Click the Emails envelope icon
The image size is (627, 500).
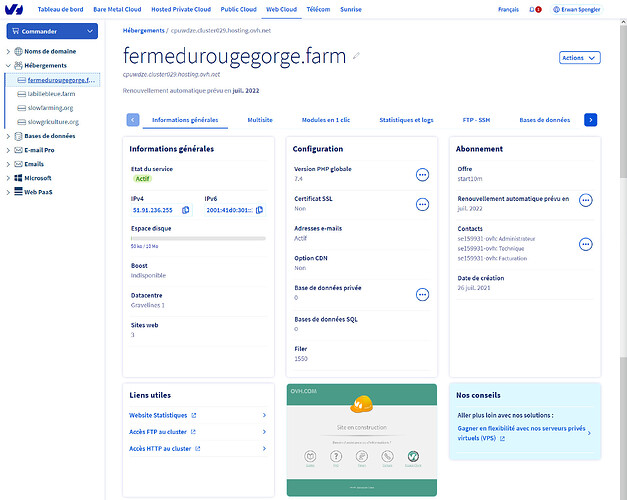coord(18,164)
